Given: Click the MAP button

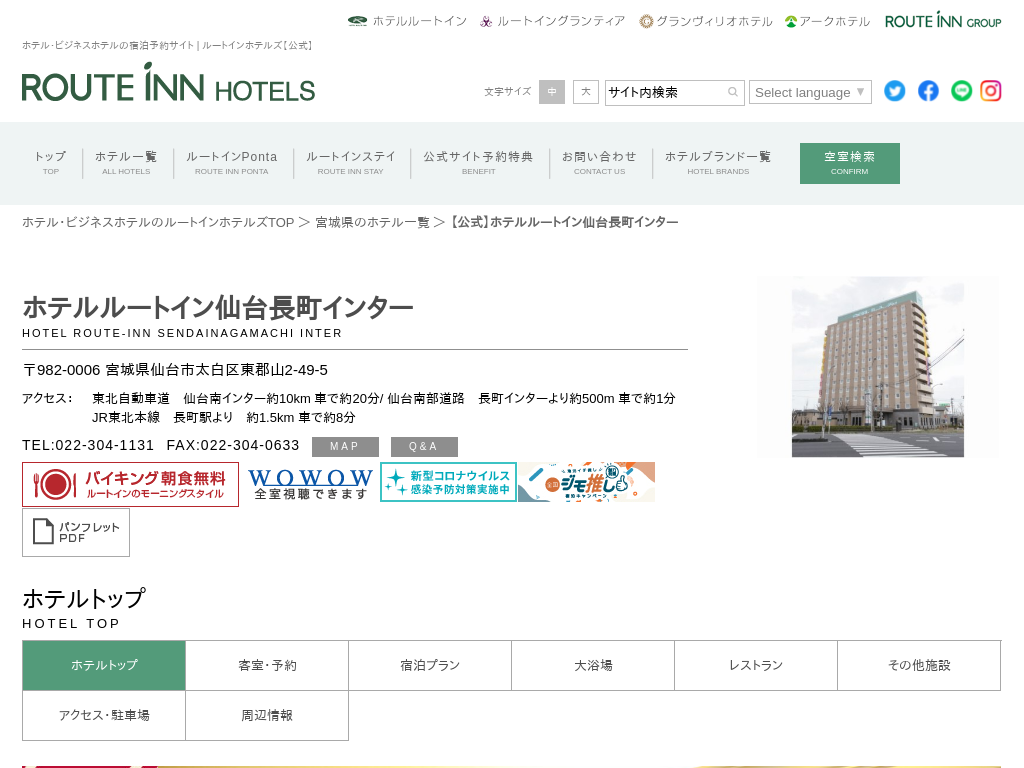Looking at the screenshot, I should (345, 447).
